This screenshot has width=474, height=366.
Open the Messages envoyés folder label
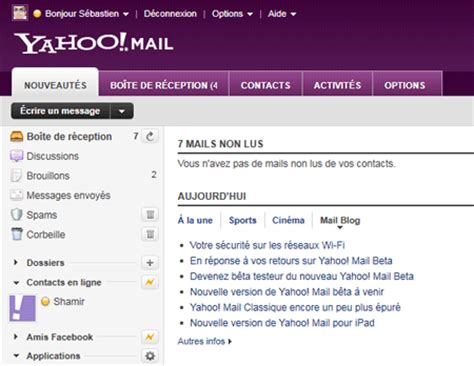click(x=68, y=195)
